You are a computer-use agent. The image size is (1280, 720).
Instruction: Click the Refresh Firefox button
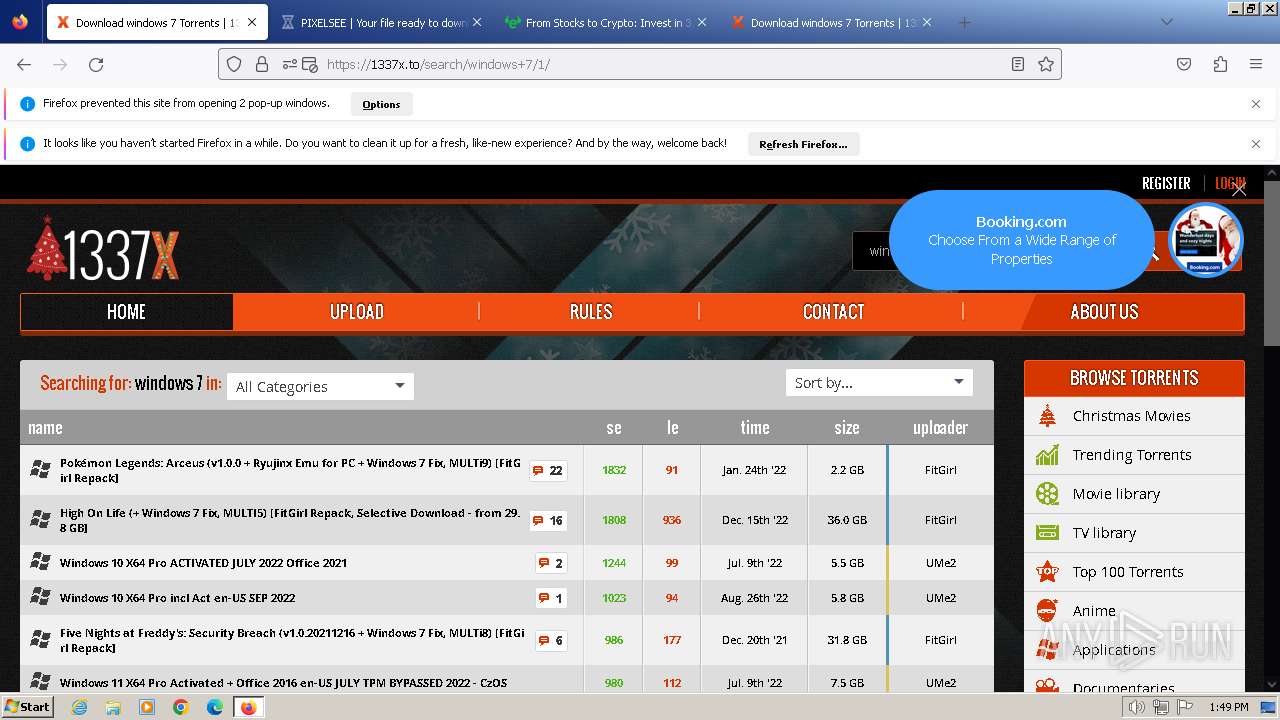point(803,144)
